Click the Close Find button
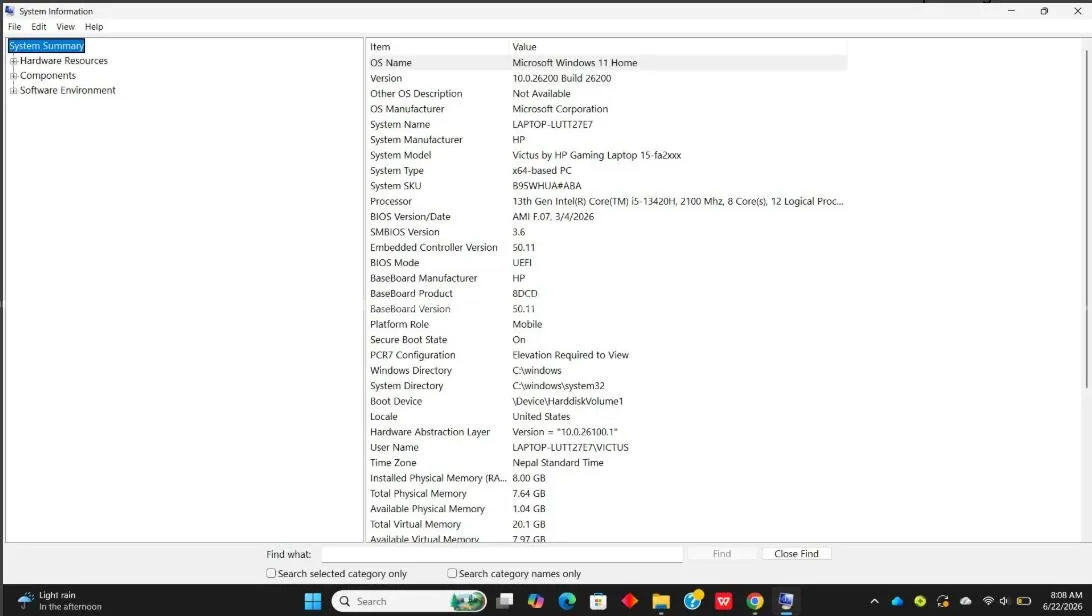 796,554
